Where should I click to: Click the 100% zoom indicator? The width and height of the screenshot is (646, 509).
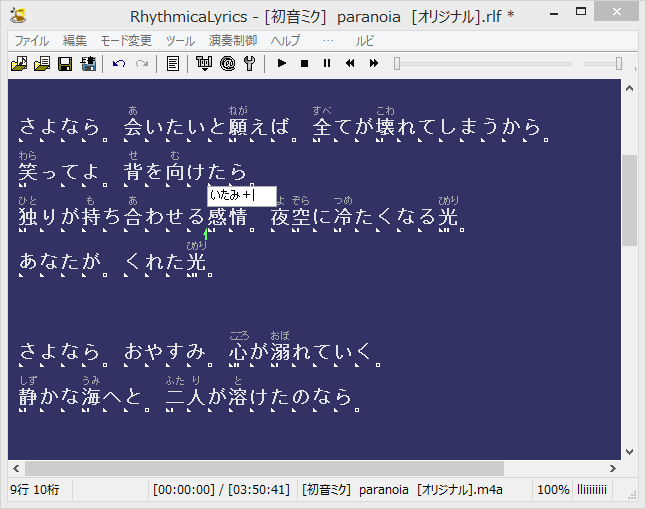point(553,490)
